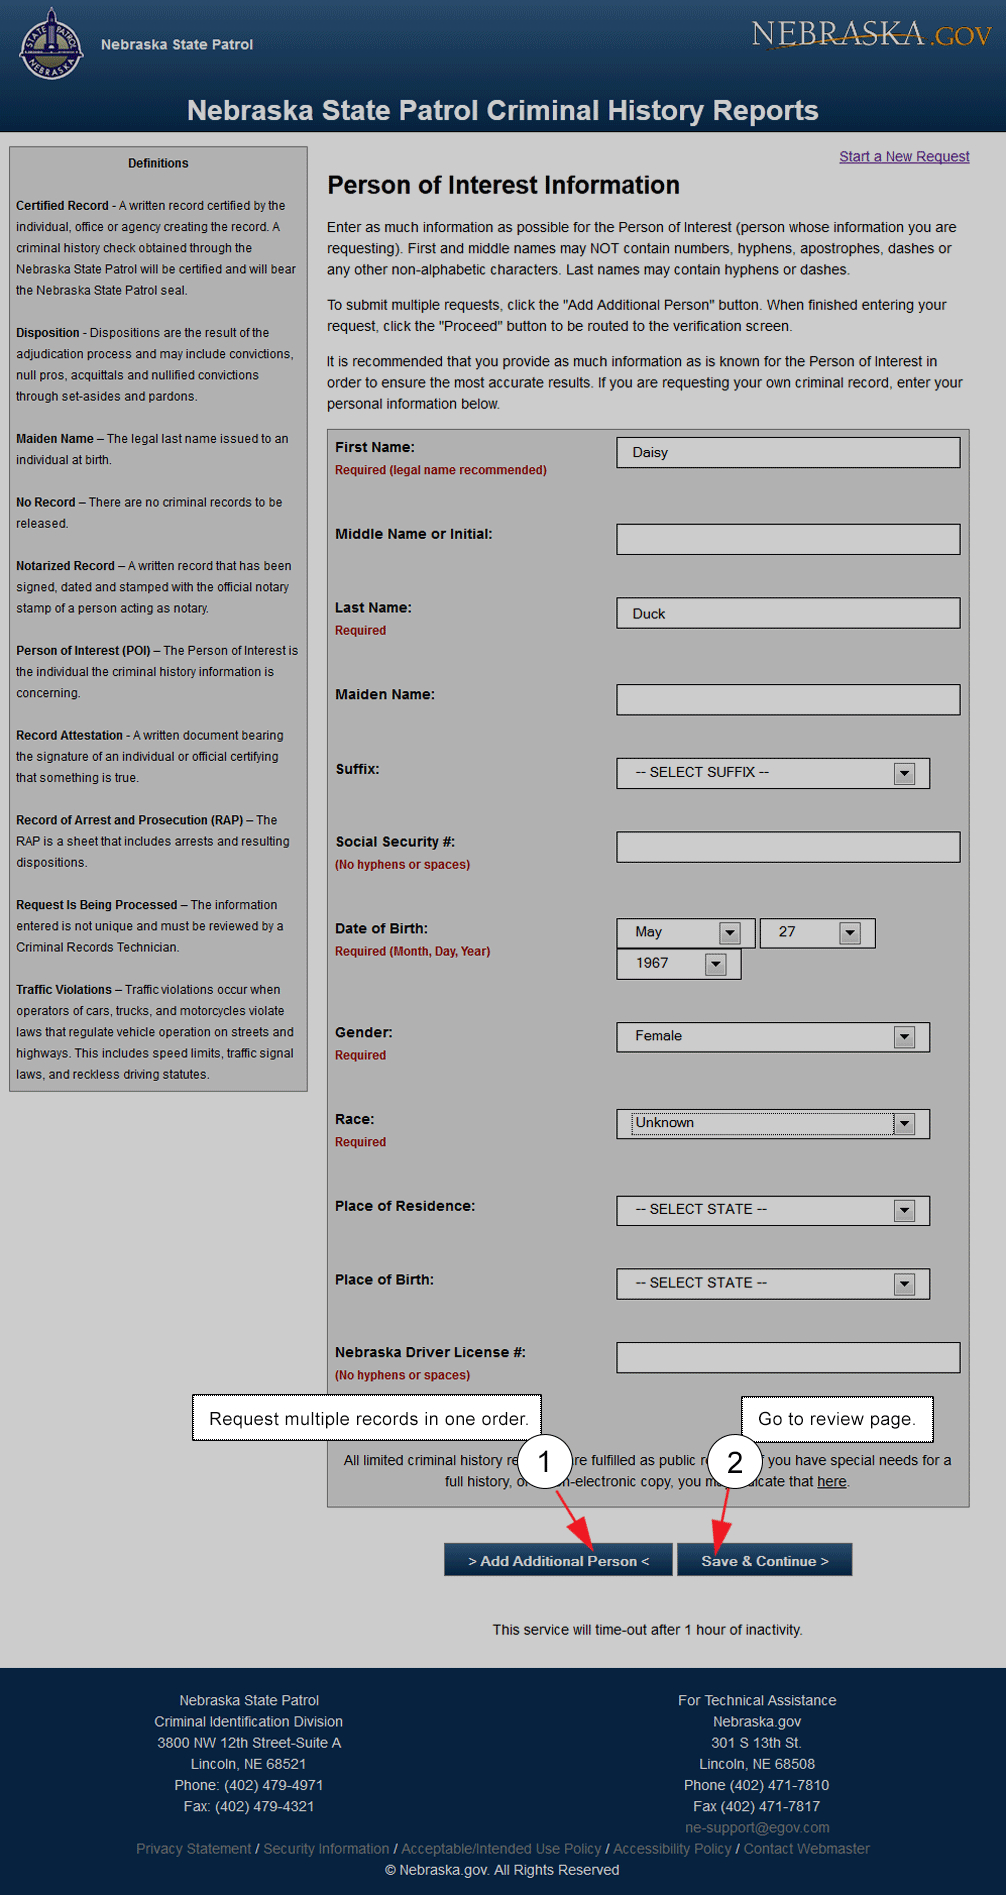Click the 'Certified Record' definition term
The image size is (1006, 1895).
tap(62, 205)
